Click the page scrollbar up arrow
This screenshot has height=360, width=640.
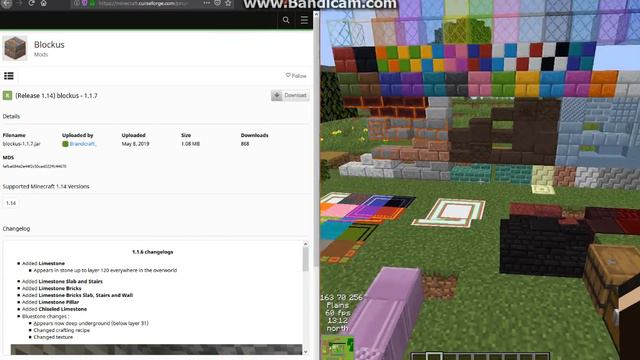[x=316, y=14]
